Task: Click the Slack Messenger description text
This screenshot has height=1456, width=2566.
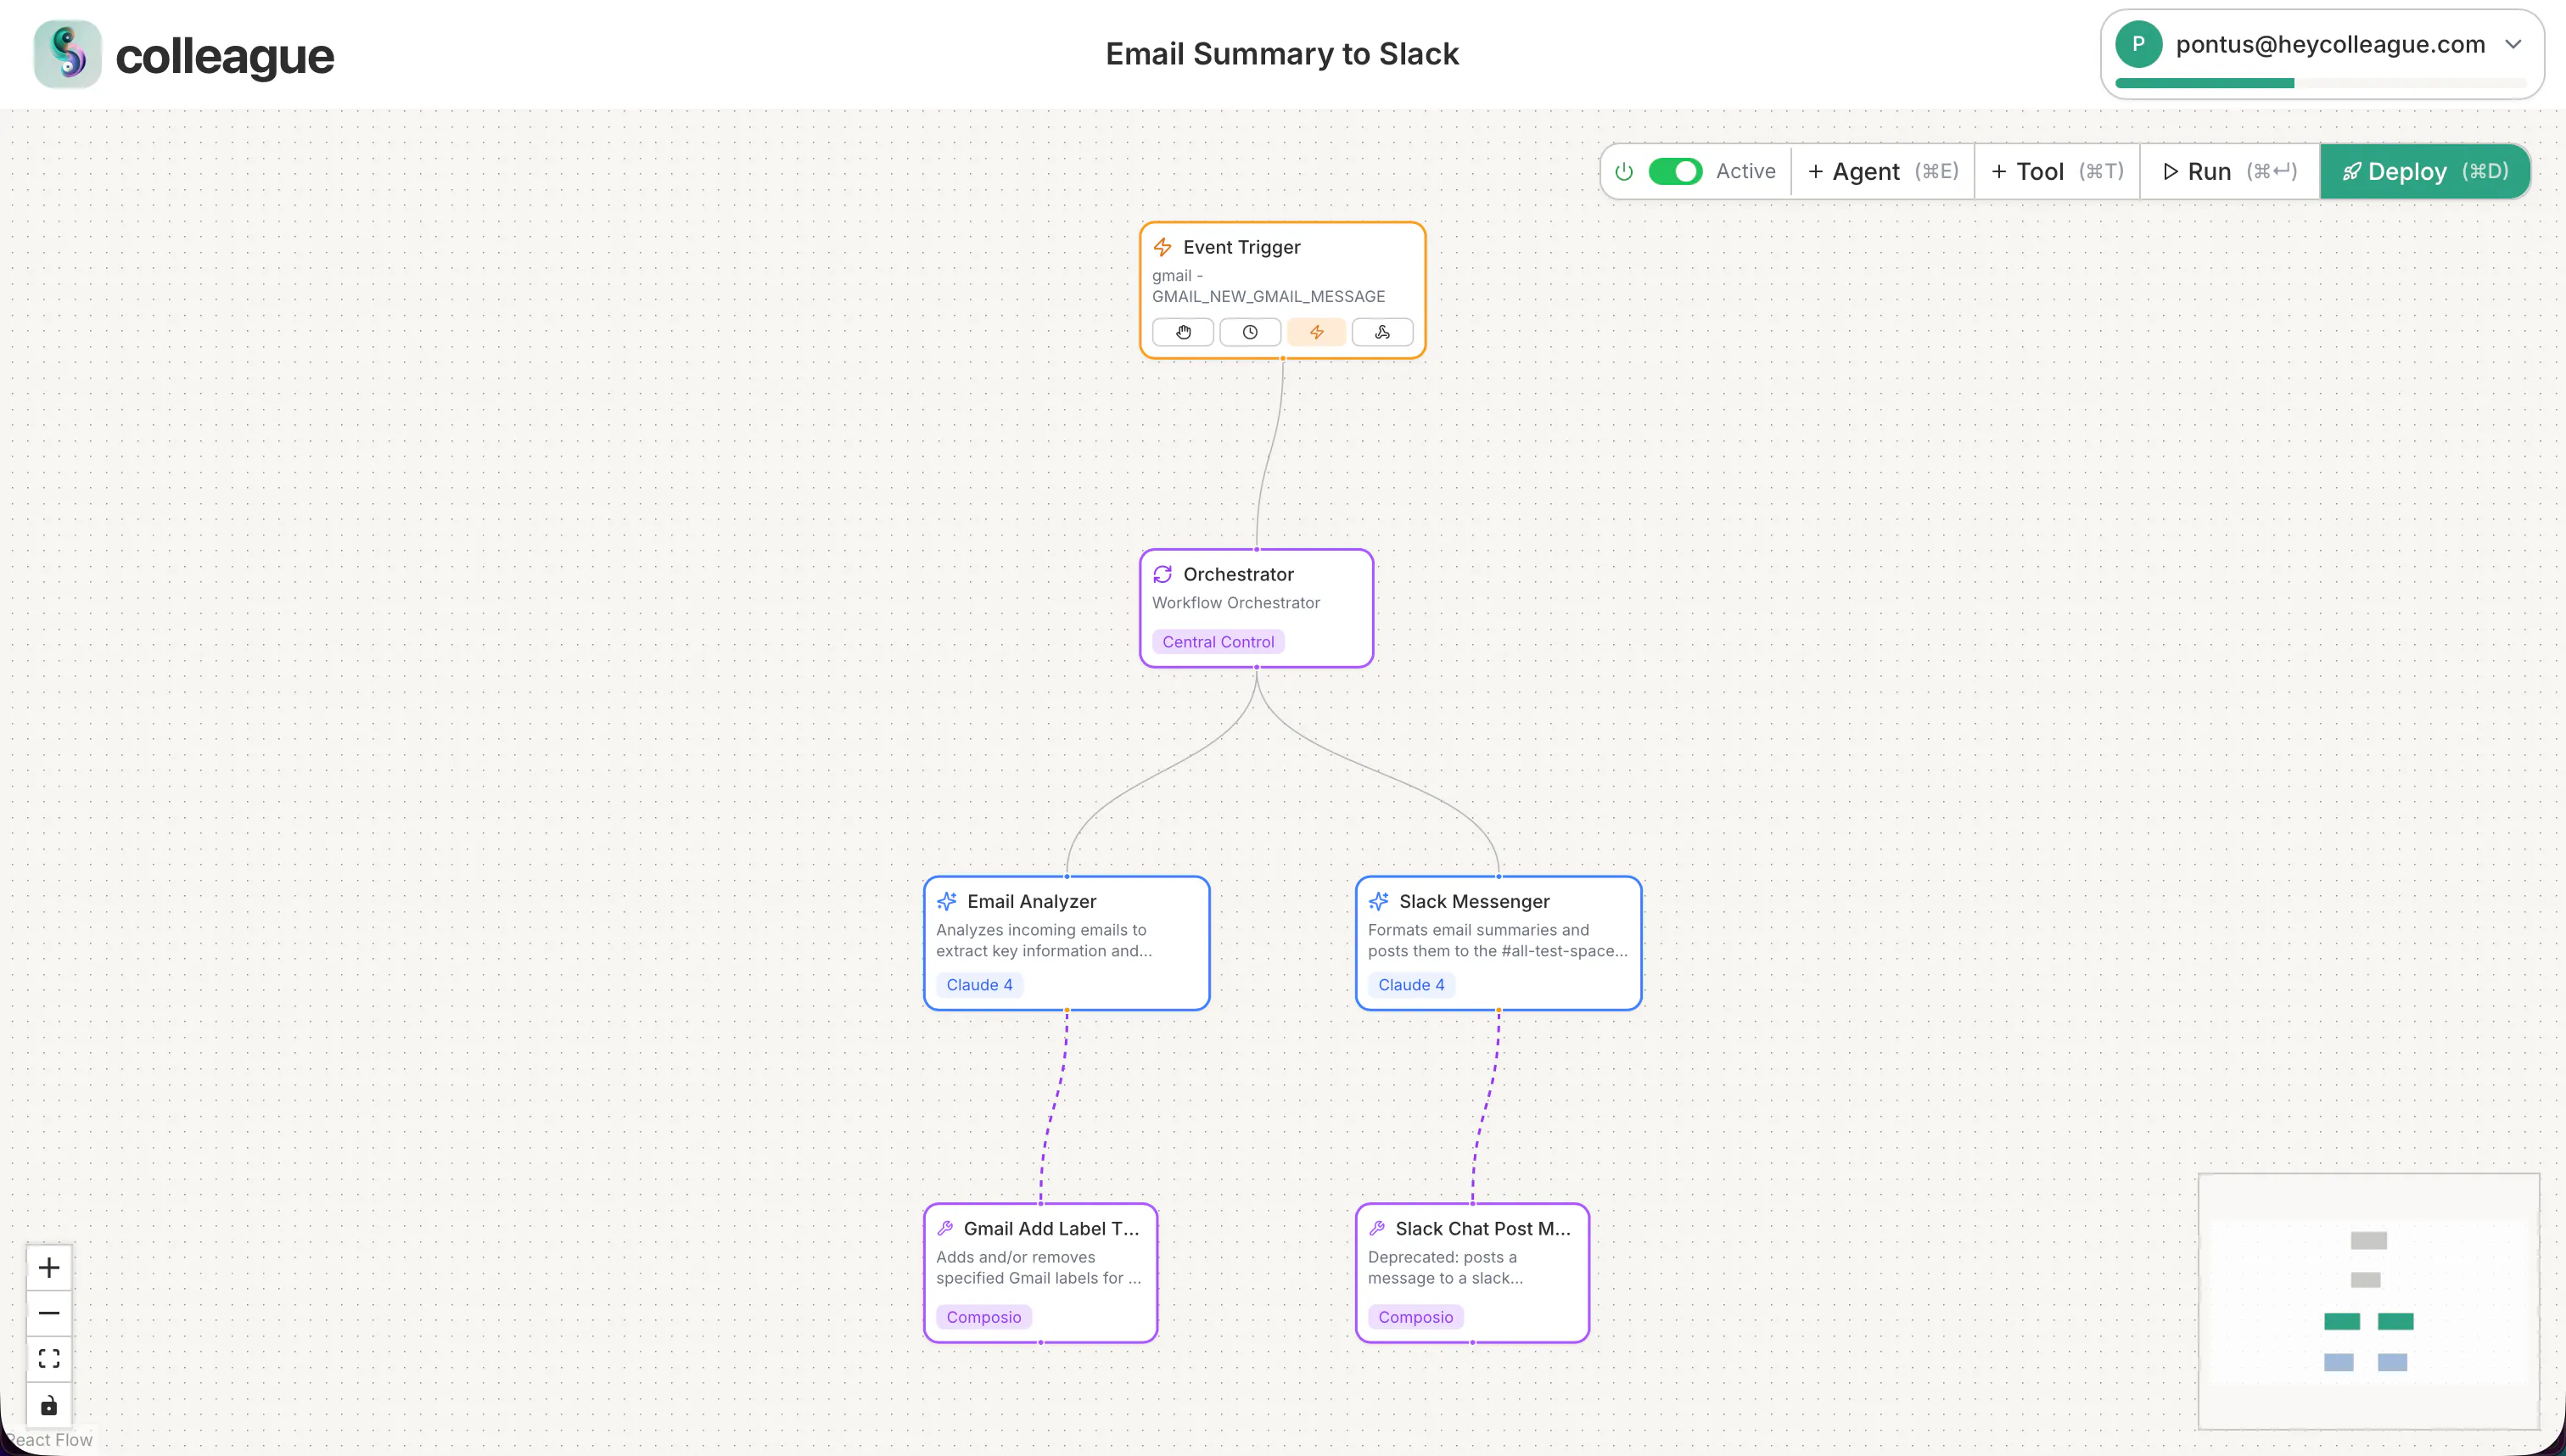Action: [1498, 940]
